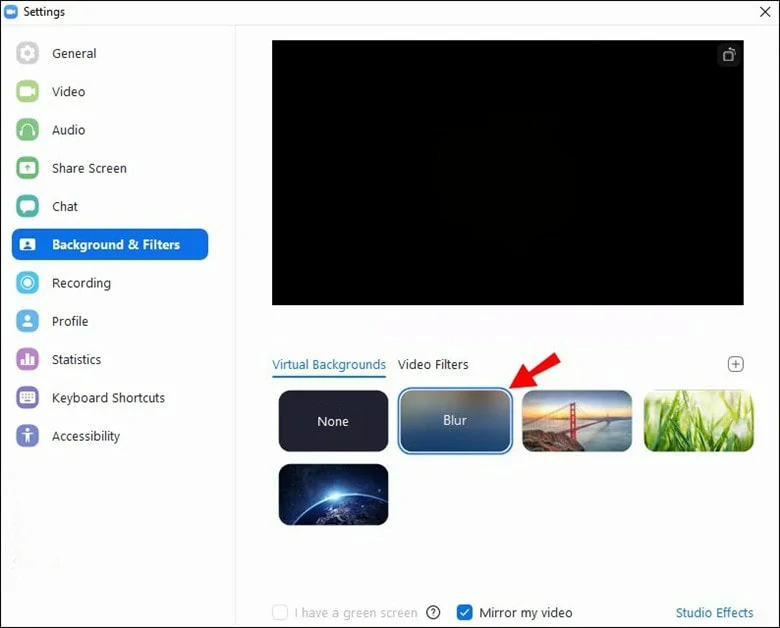The image size is (780, 628).
Task: Click the Statistics bar chart icon
Action: pyautogui.click(x=27, y=359)
